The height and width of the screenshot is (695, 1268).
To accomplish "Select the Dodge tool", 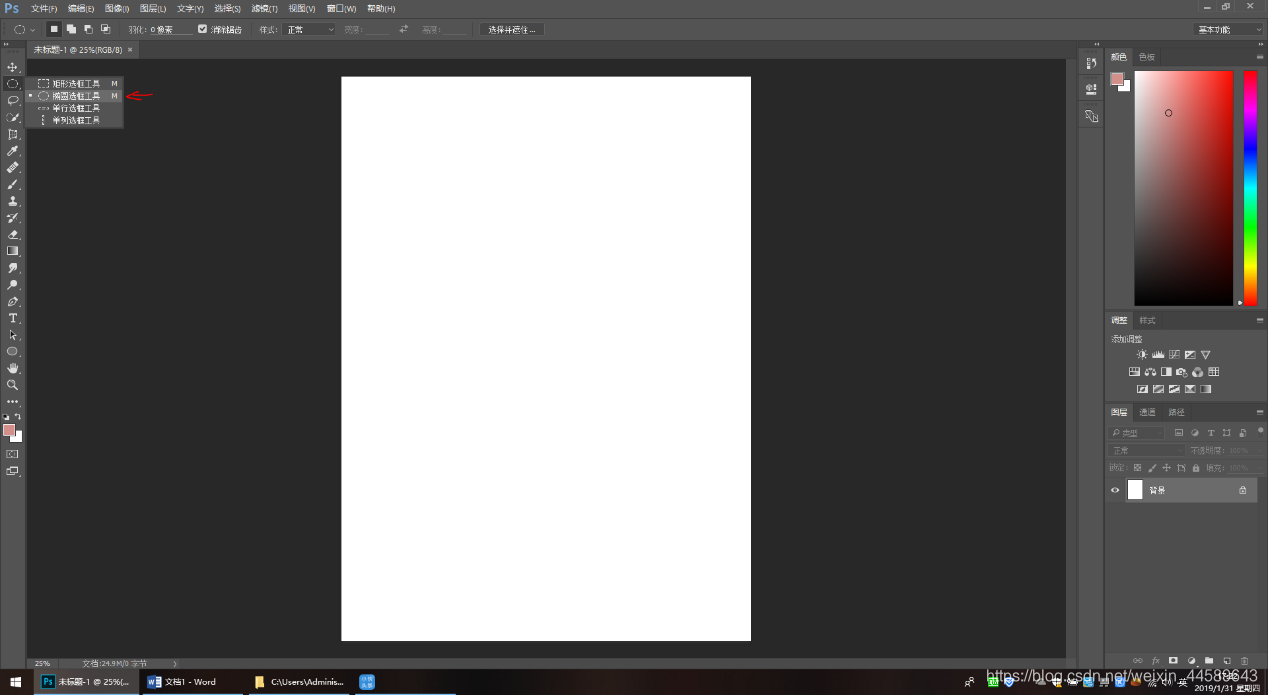I will (13, 284).
